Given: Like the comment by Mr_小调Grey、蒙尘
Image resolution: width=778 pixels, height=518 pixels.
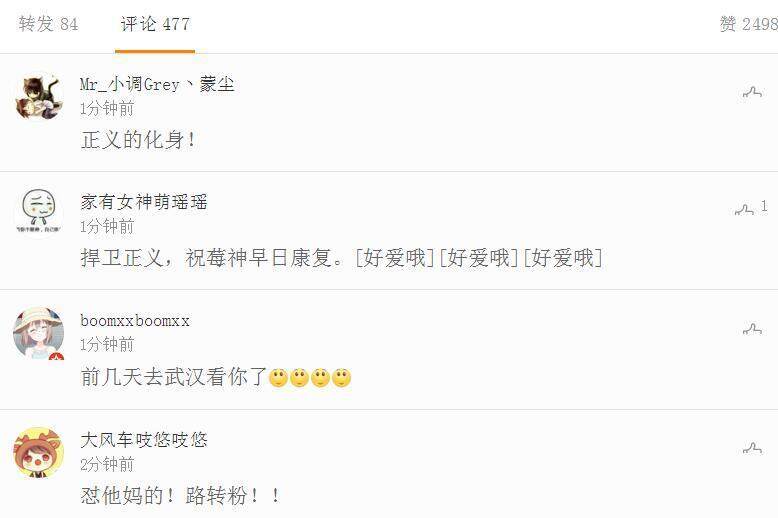Looking at the screenshot, I should pyautogui.click(x=752, y=92).
